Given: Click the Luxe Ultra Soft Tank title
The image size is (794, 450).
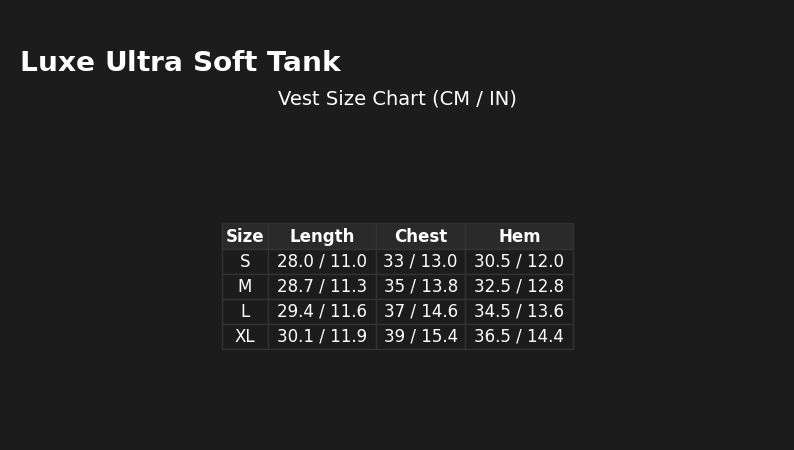Looking at the screenshot, I should coord(180,63).
